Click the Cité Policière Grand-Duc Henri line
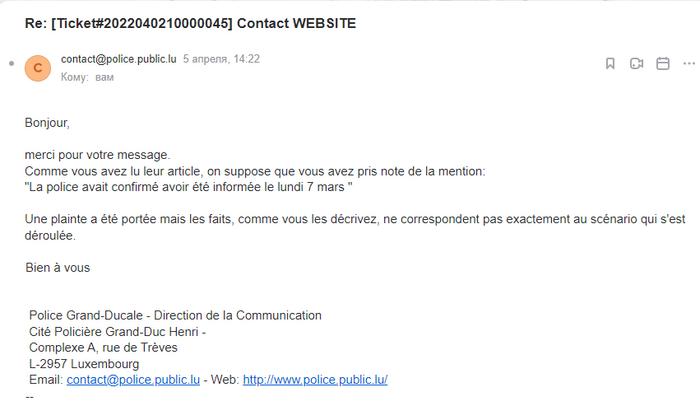 click(117, 332)
